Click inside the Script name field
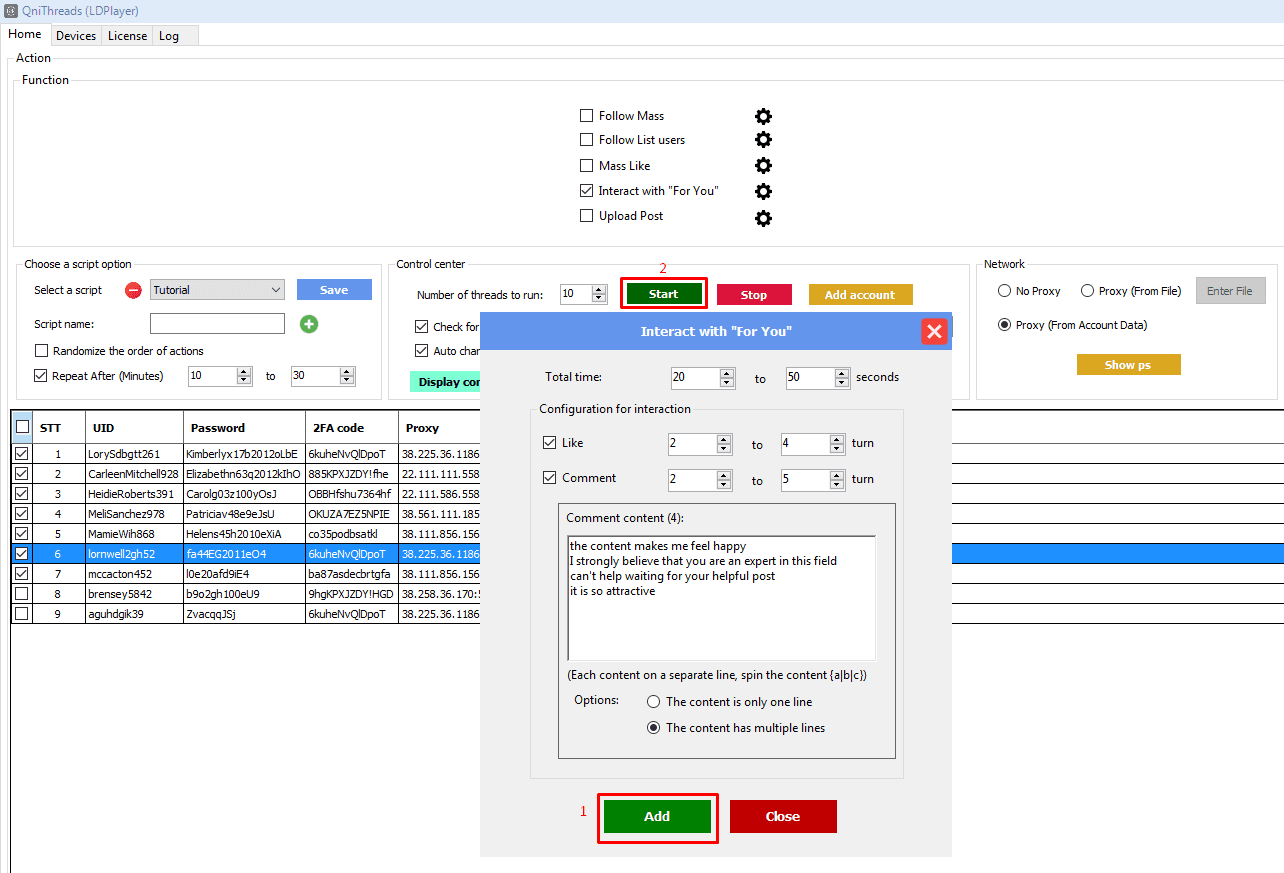Viewport: 1284px width, 873px height. coord(217,324)
